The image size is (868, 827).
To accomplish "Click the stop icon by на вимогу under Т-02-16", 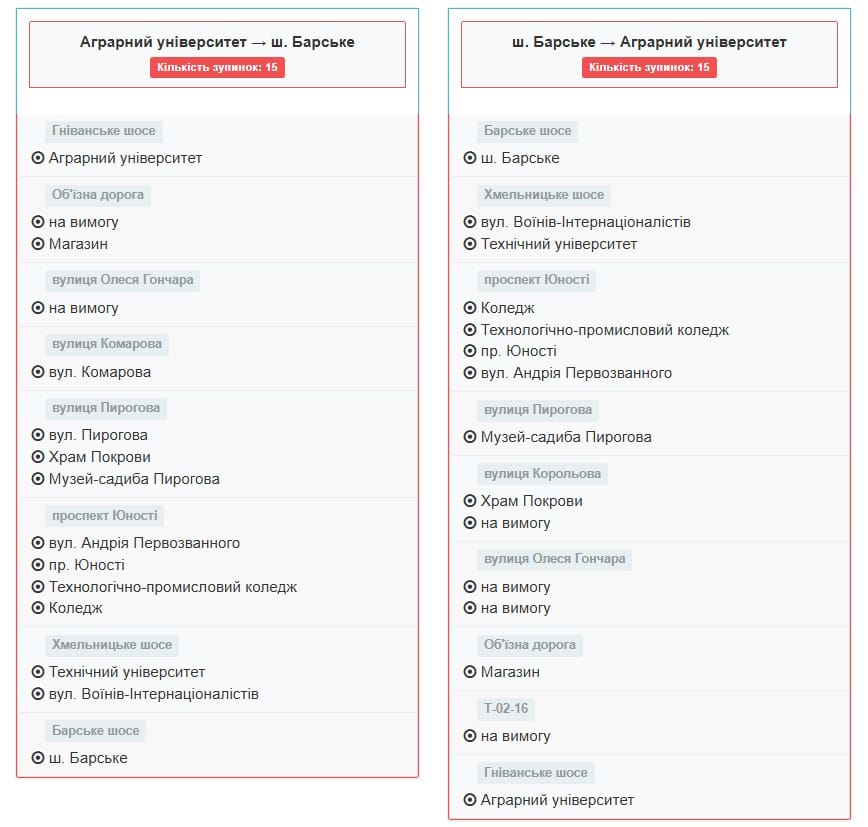I will coord(470,736).
